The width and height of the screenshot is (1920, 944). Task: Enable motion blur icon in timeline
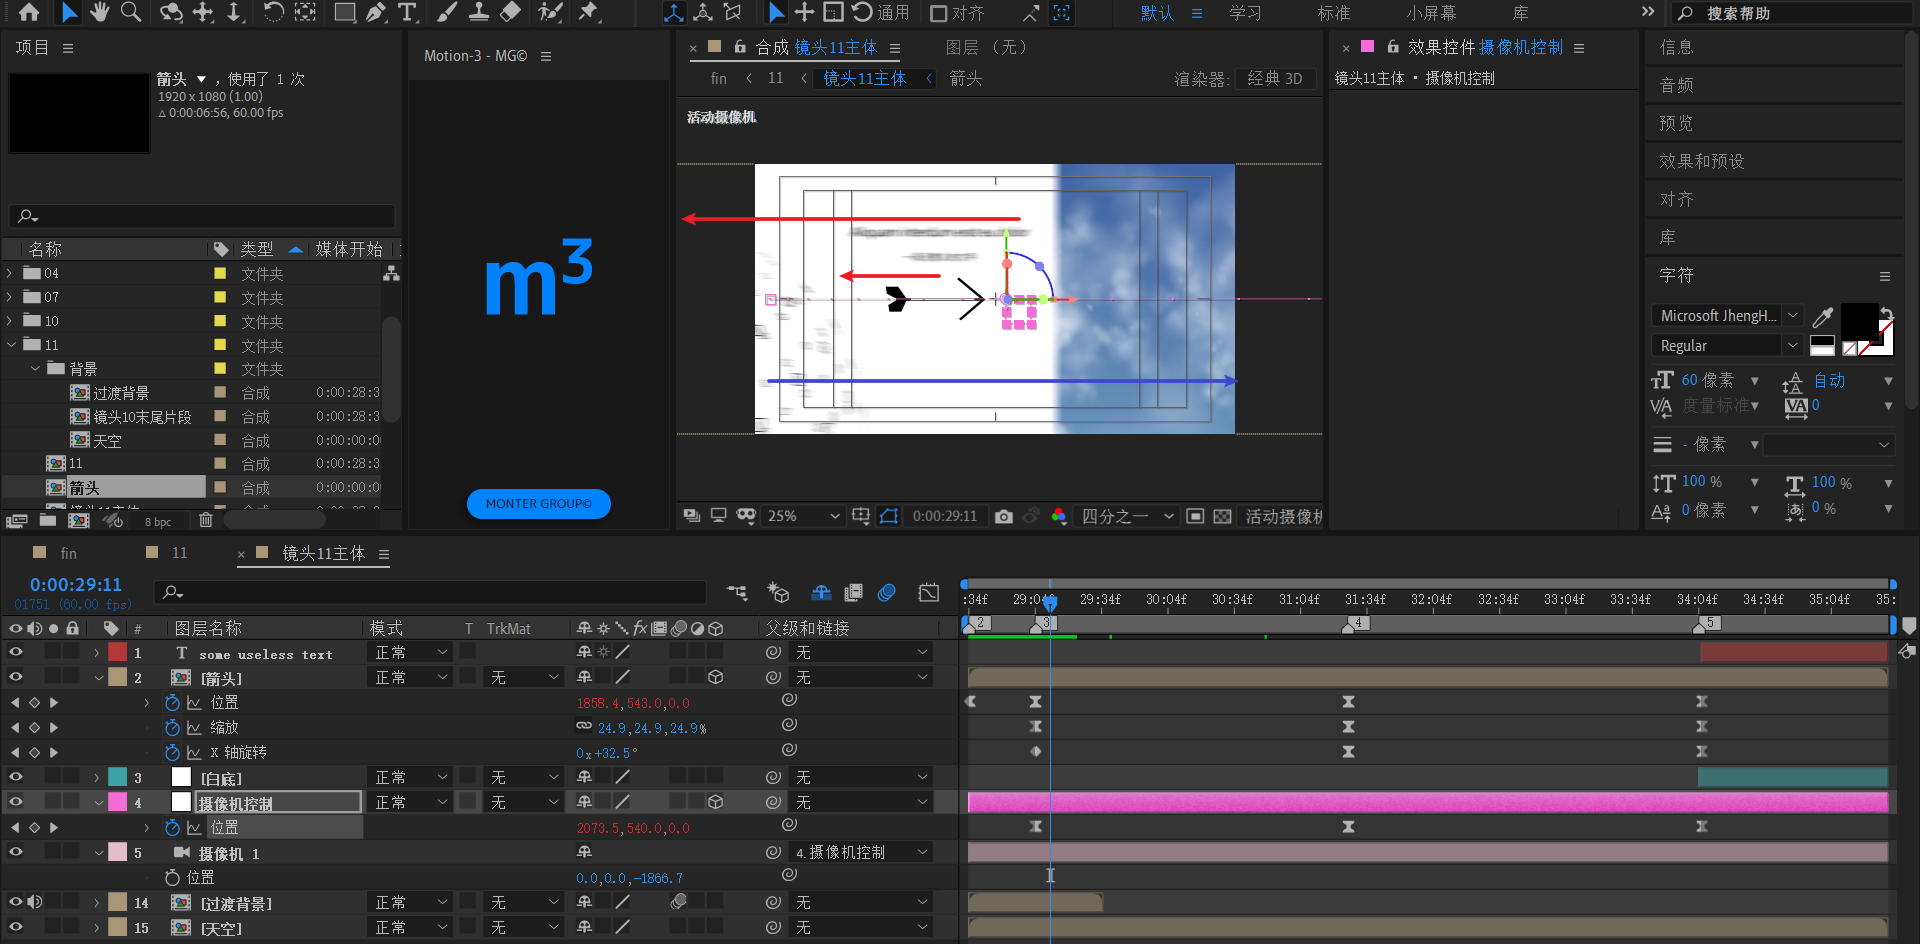[886, 592]
